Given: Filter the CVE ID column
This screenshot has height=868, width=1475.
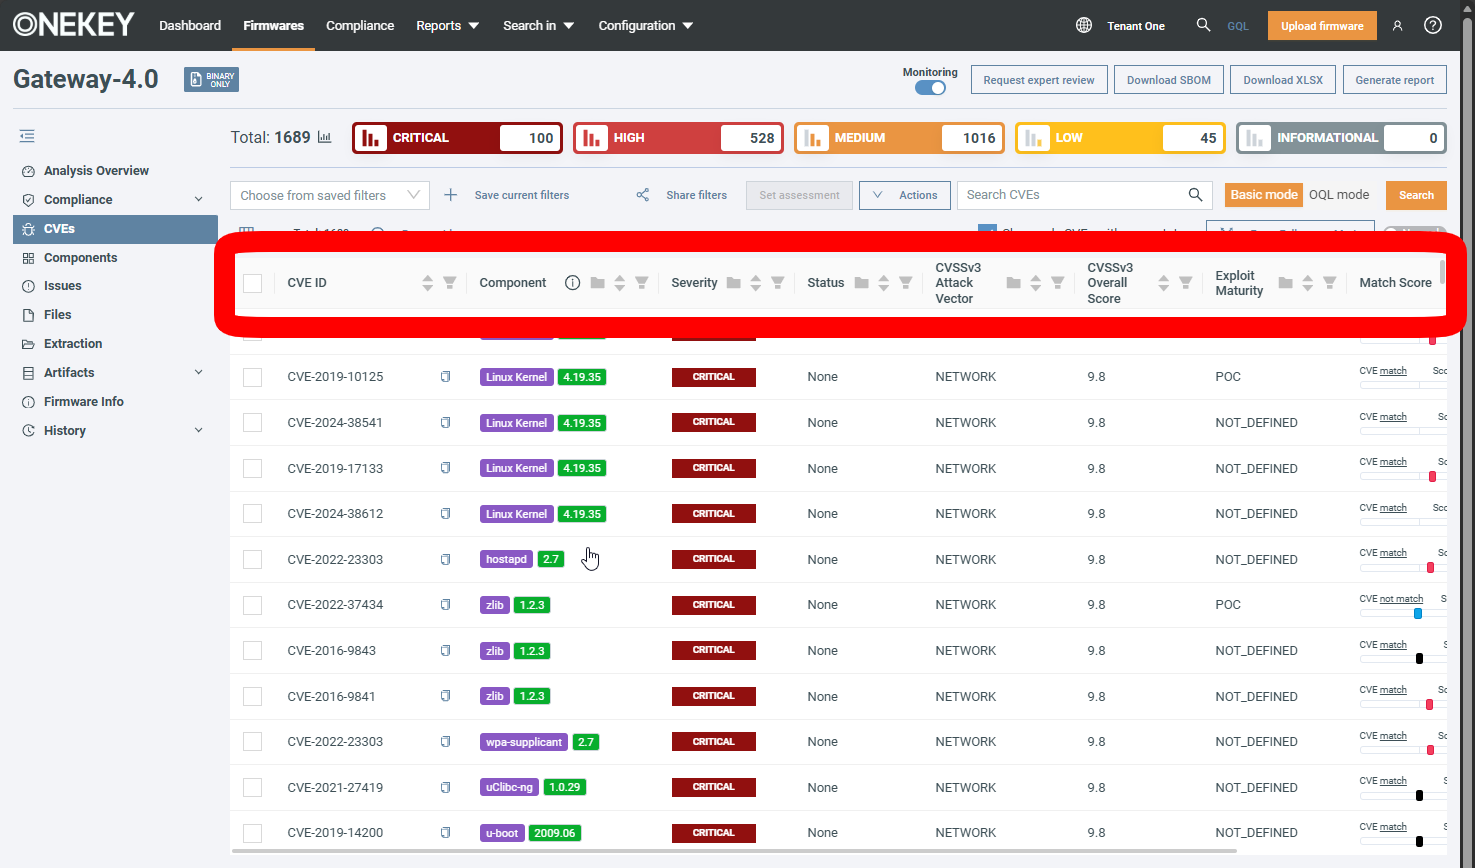Looking at the screenshot, I should 450,283.
